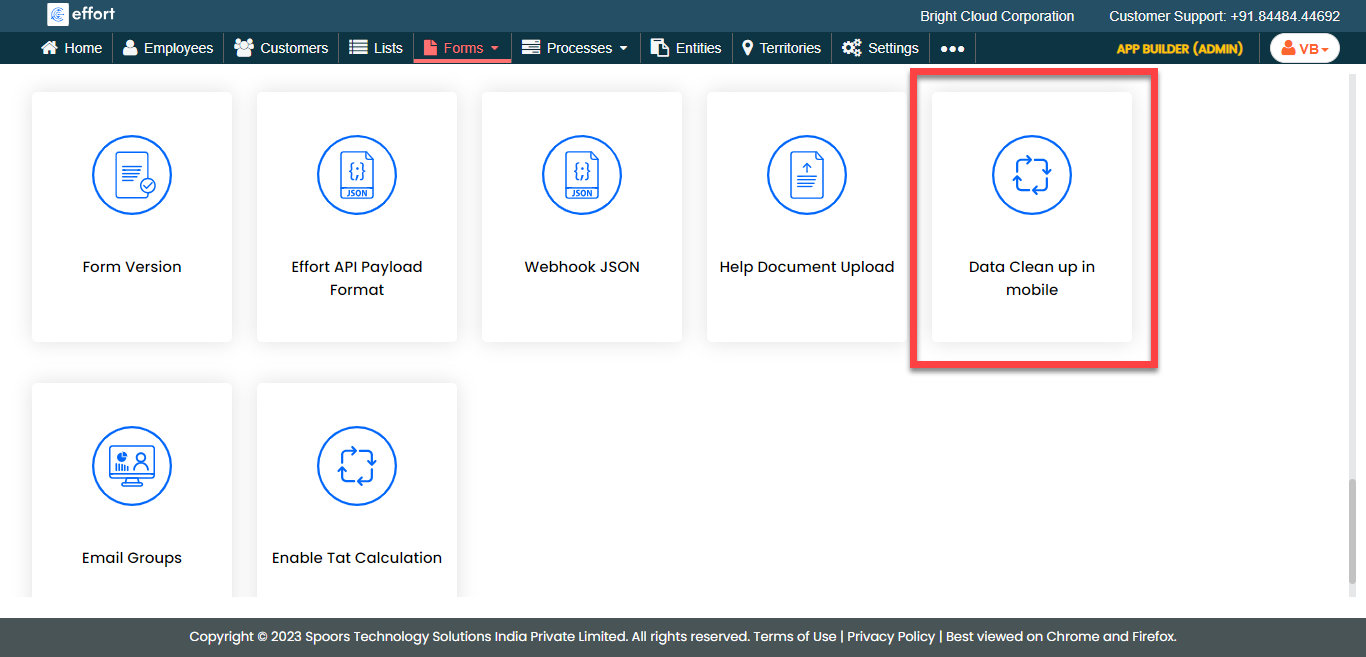Open the VB user profile dropdown

click(1304, 48)
